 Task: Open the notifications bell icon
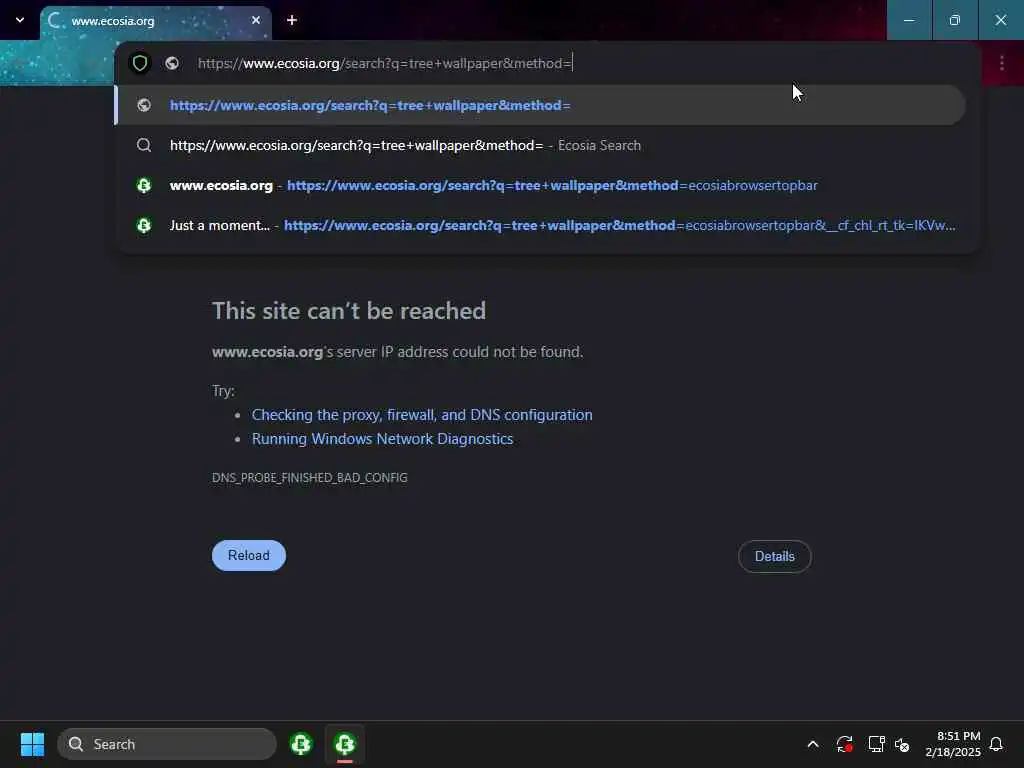[x=996, y=744]
